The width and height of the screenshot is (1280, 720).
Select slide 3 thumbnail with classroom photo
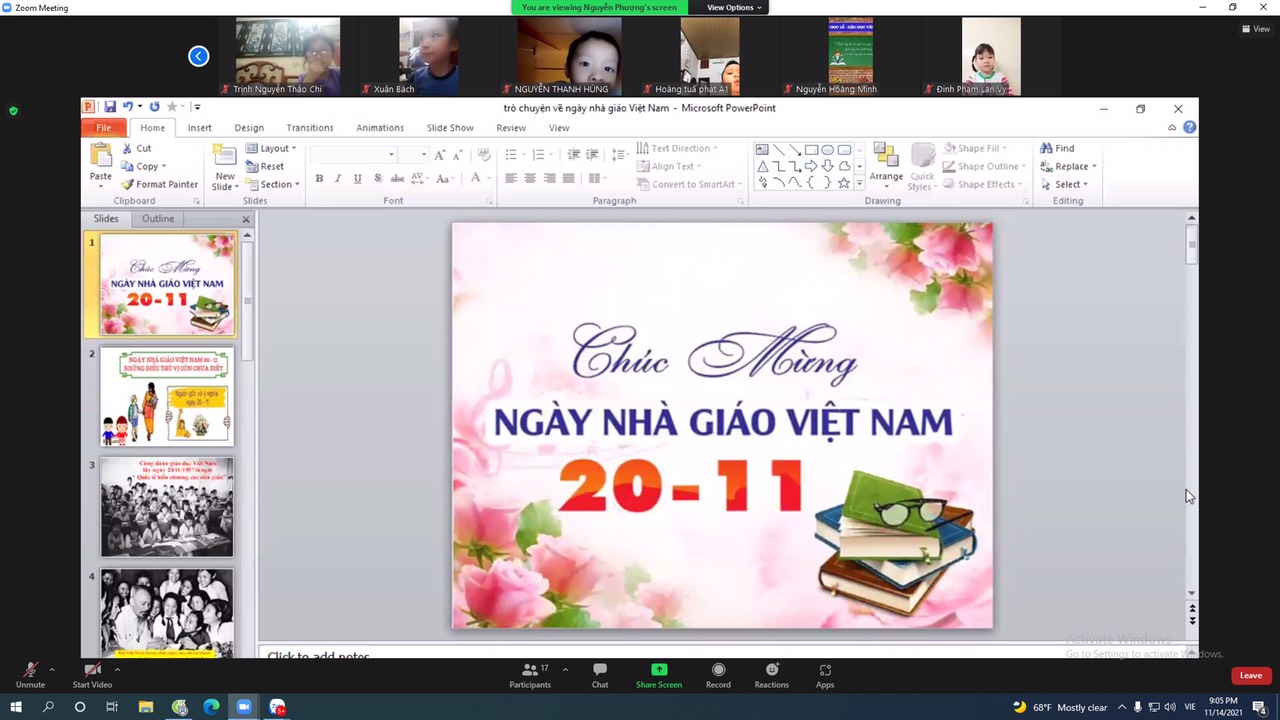pyautogui.click(x=167, y=507)
